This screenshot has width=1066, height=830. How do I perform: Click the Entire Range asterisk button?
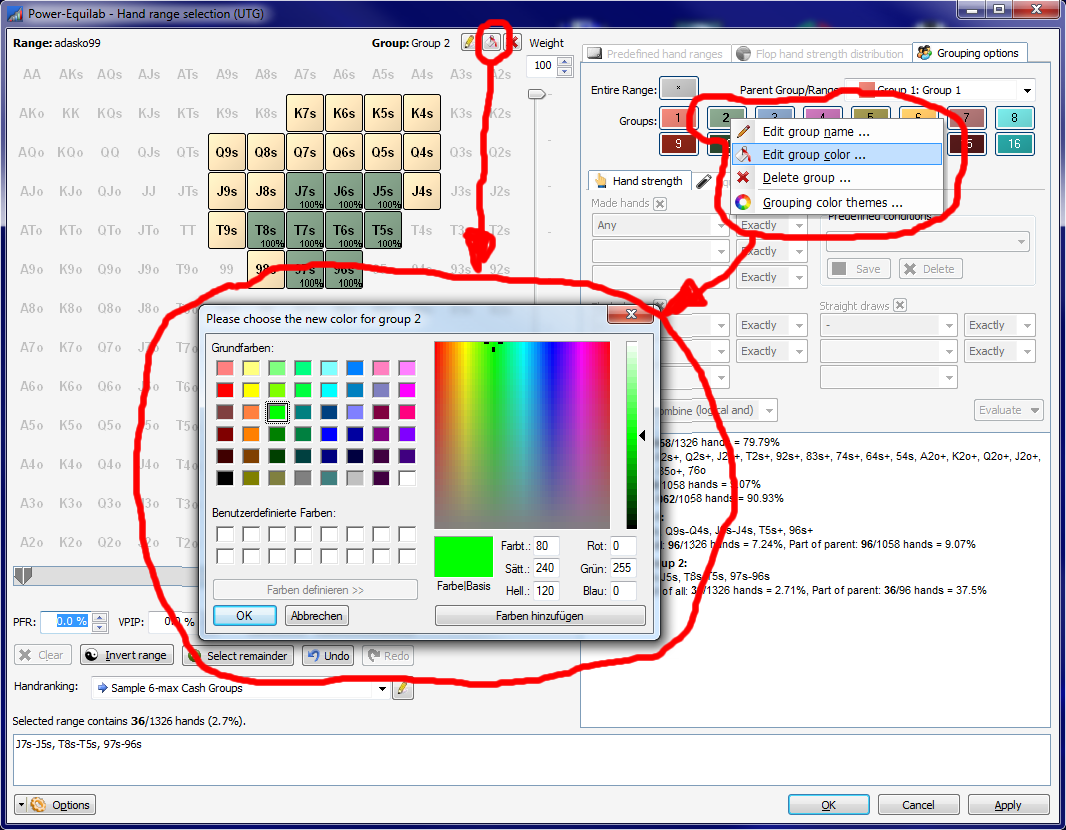[678, 88]
